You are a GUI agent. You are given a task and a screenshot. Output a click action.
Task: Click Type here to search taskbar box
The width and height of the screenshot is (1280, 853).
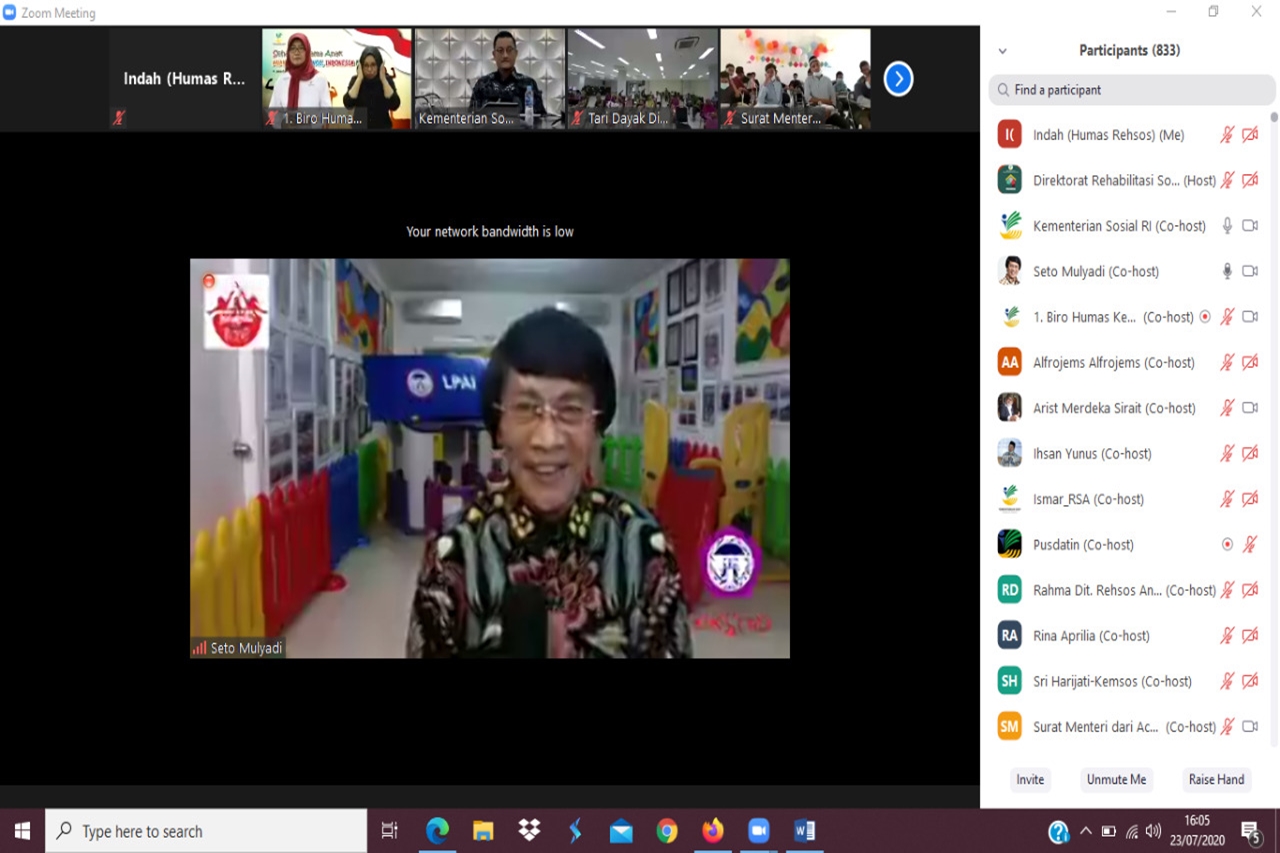click(206, 831)
